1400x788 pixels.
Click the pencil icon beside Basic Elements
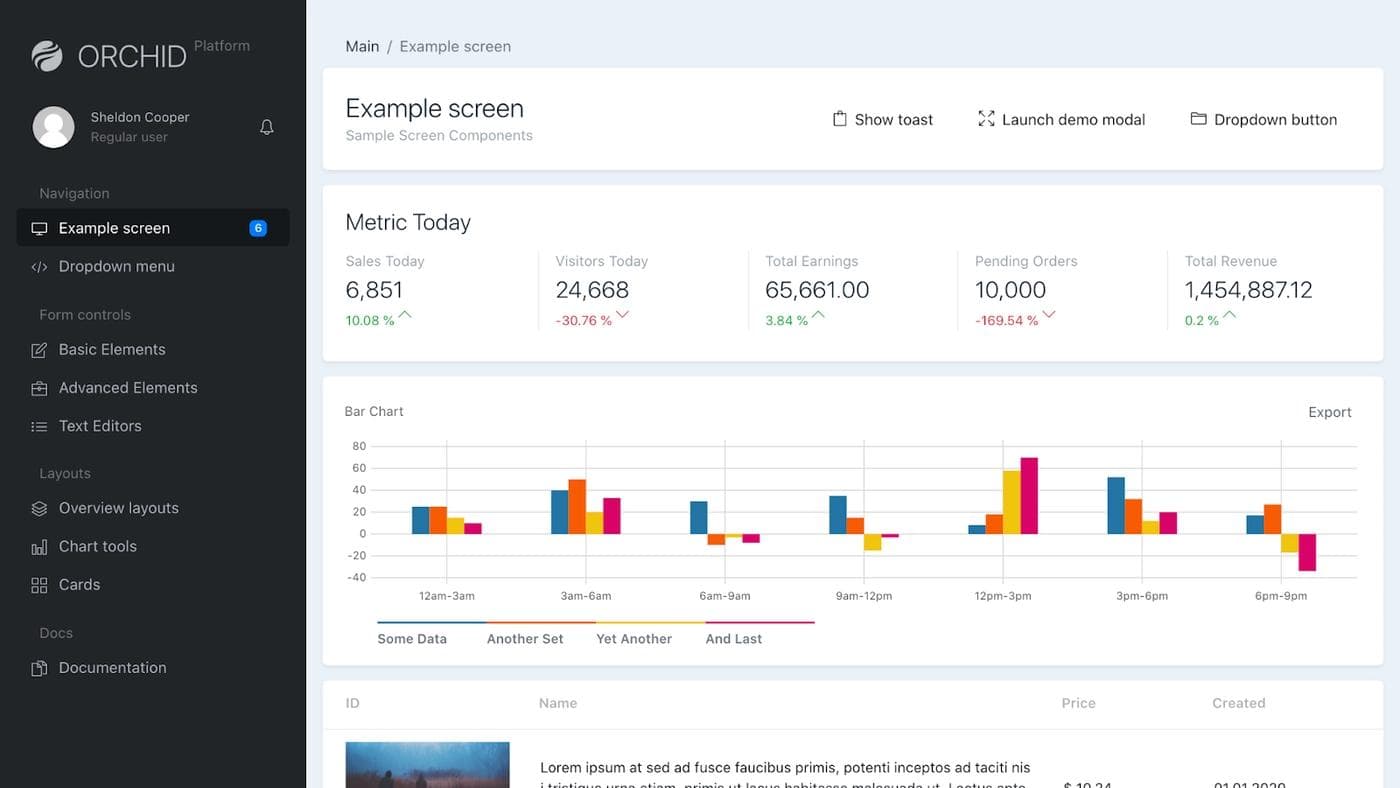(39, 350)
